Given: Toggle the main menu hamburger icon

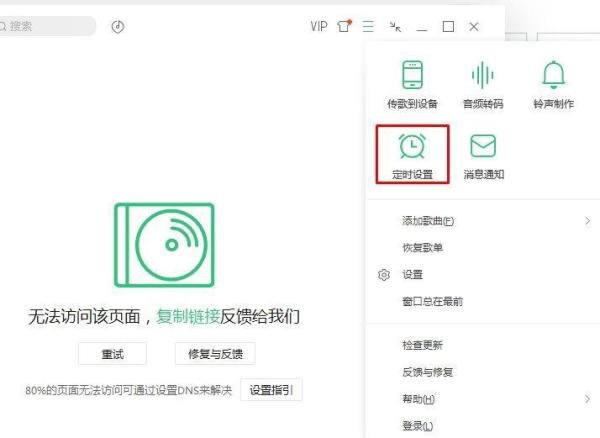Looking at the screenshot, I should (368, 26).
